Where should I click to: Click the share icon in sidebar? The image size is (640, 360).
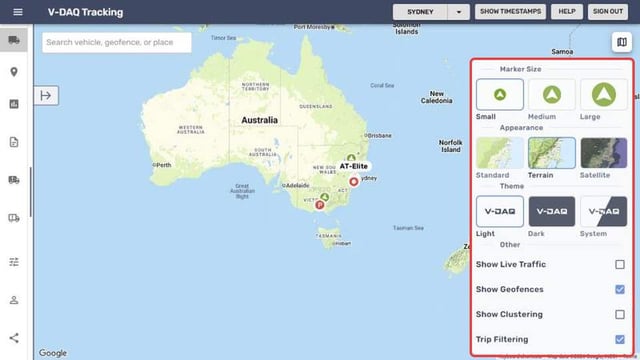point(14,338)
